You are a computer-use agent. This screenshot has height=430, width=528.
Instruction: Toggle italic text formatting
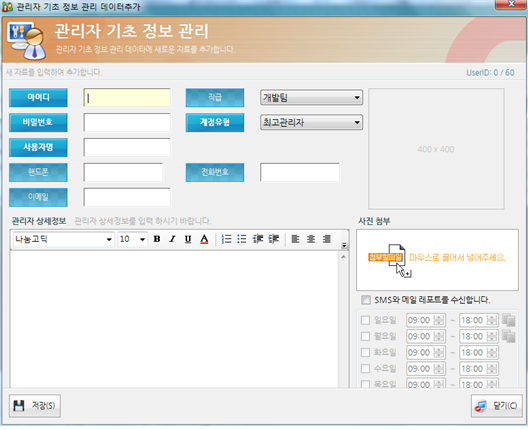pyautogui.click(x=172, y=239)
